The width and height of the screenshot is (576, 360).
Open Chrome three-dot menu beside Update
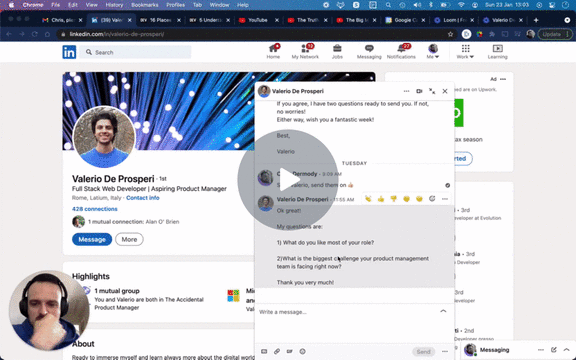click(x=568, y=34)
